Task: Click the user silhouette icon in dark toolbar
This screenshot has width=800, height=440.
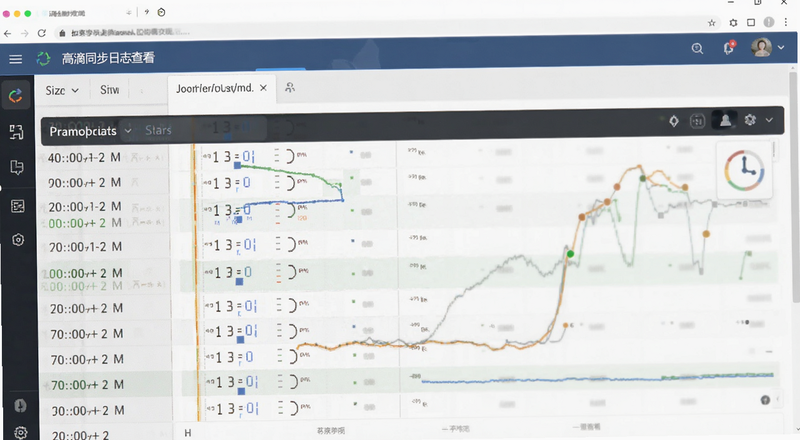Action: tap(724, 120)
